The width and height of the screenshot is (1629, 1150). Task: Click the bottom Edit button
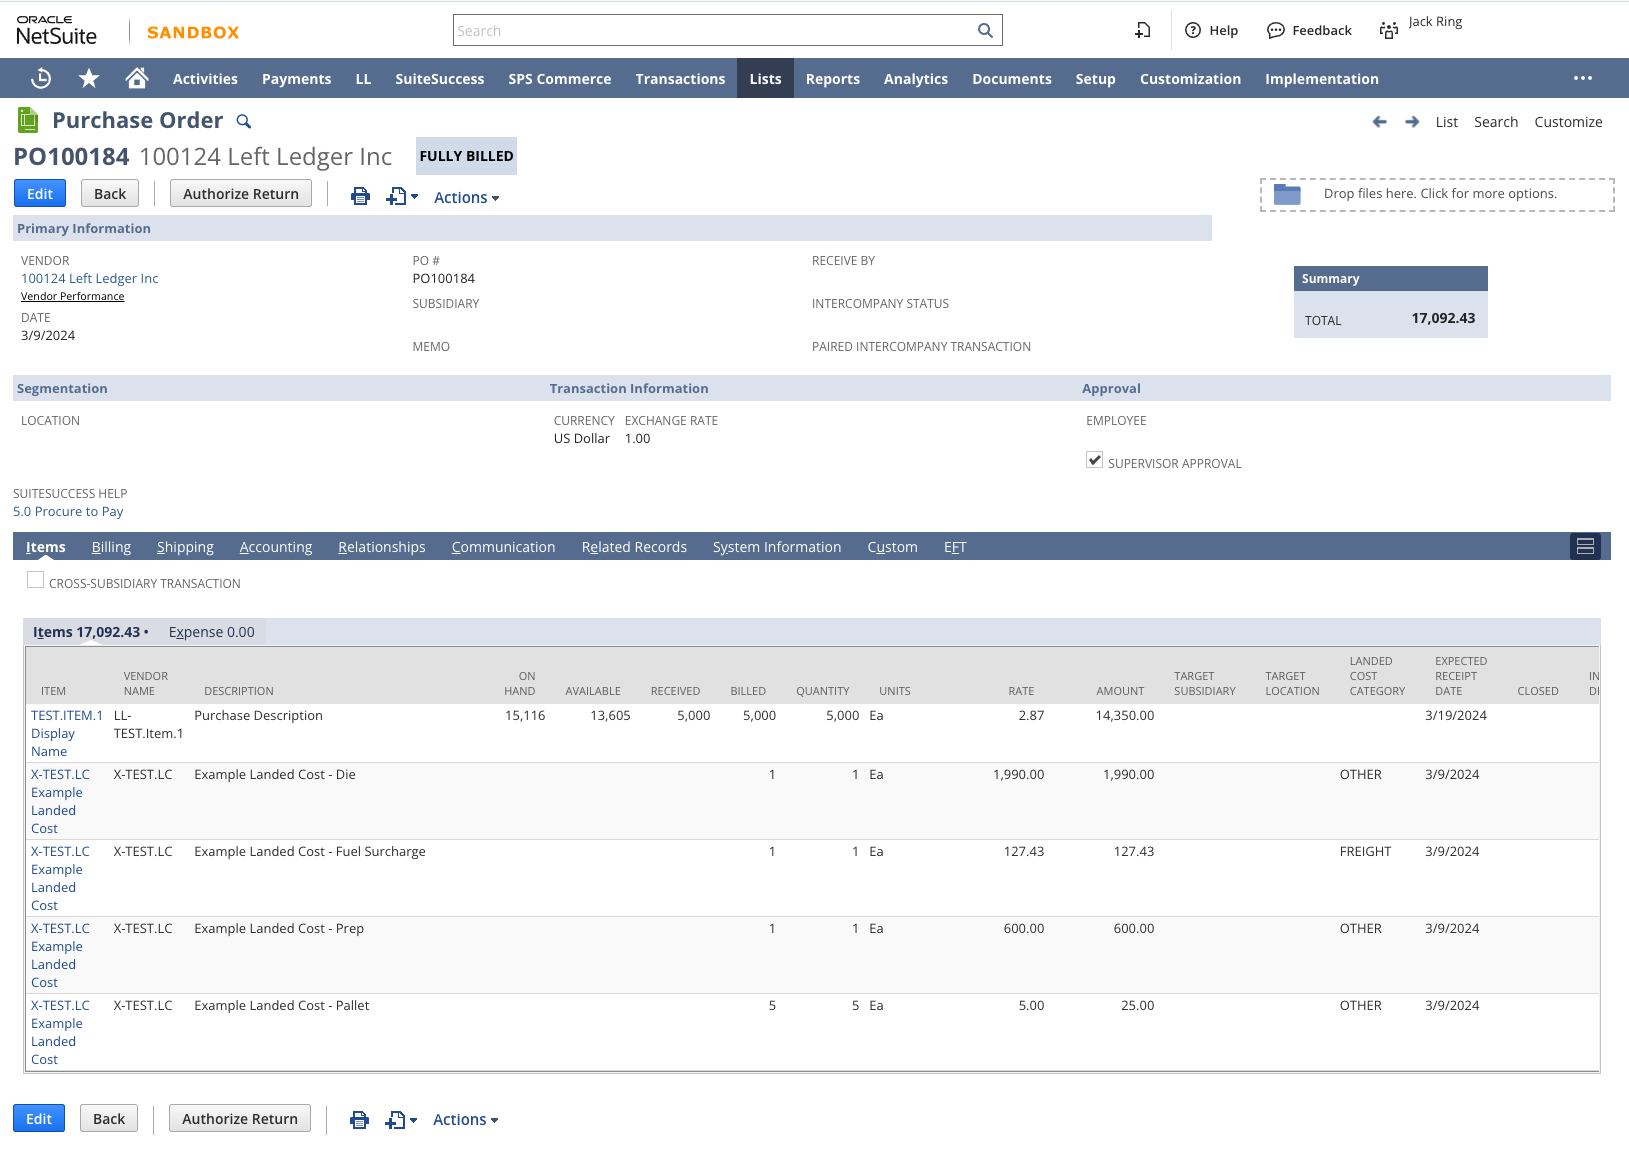click(x=39, y=1119)
